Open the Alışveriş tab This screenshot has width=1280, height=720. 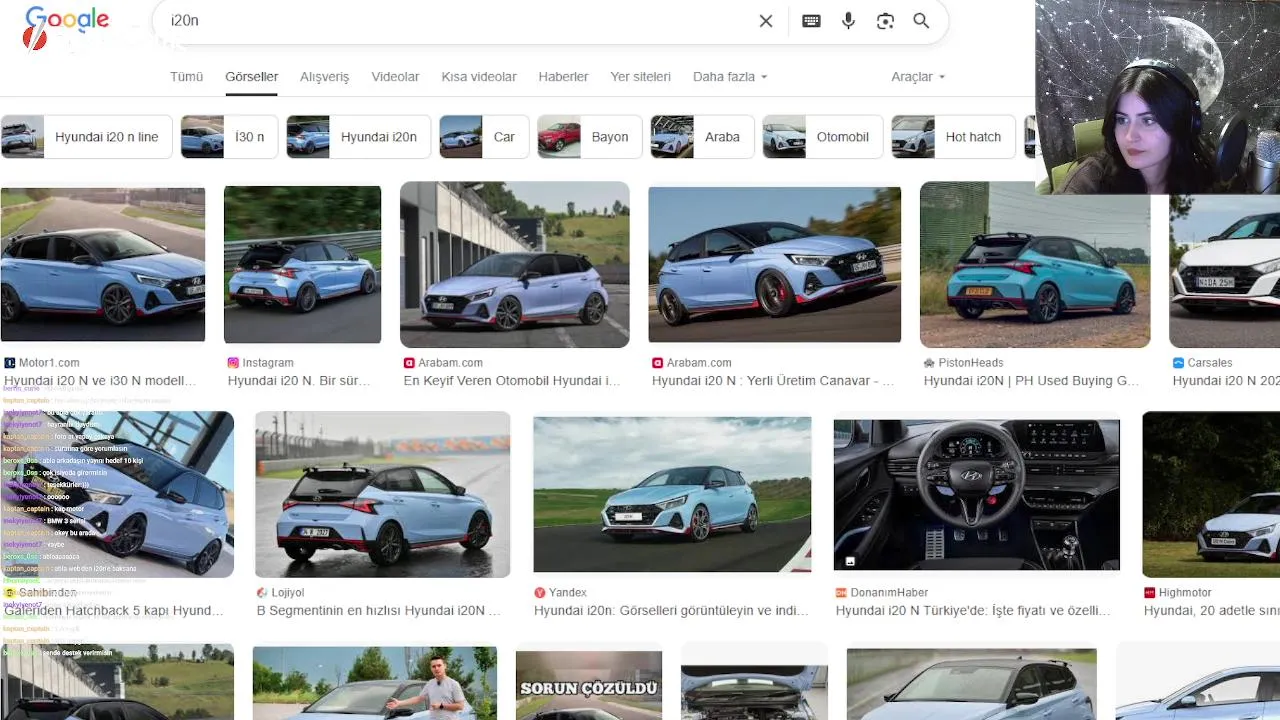(325, 77)
